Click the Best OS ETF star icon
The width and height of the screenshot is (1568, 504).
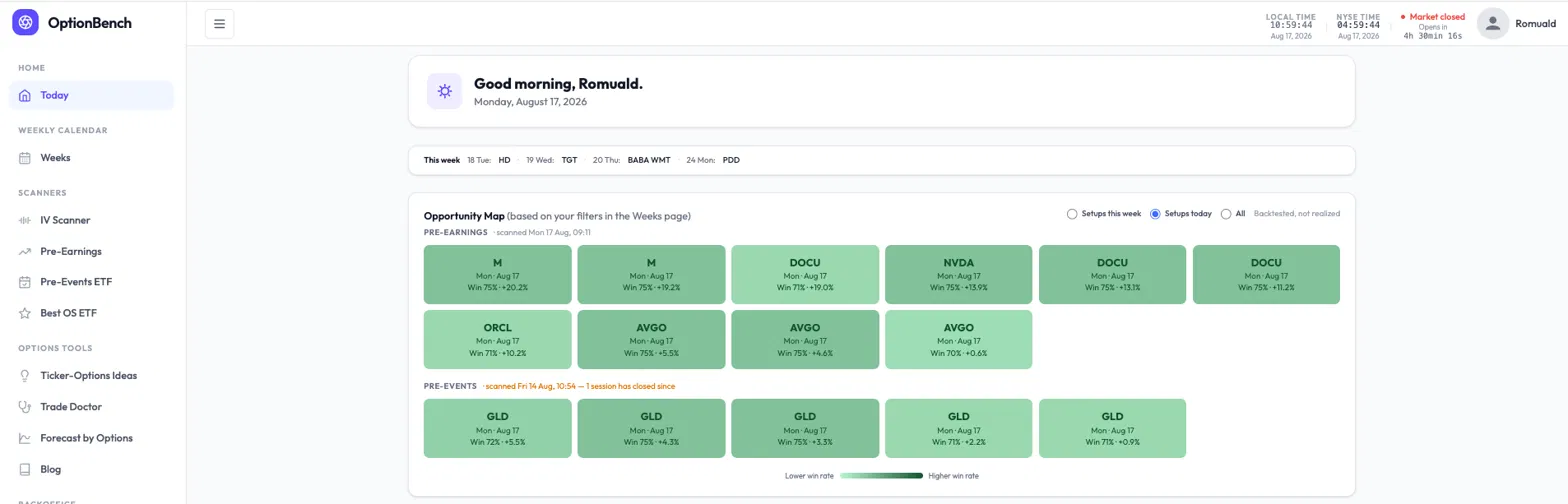pos(25,313)
